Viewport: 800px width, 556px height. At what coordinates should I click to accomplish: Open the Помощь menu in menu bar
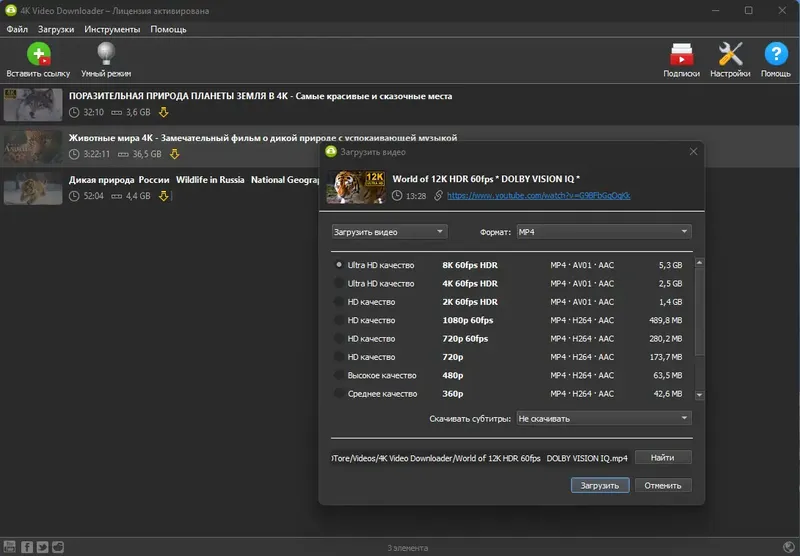click(x=168, y=29)
